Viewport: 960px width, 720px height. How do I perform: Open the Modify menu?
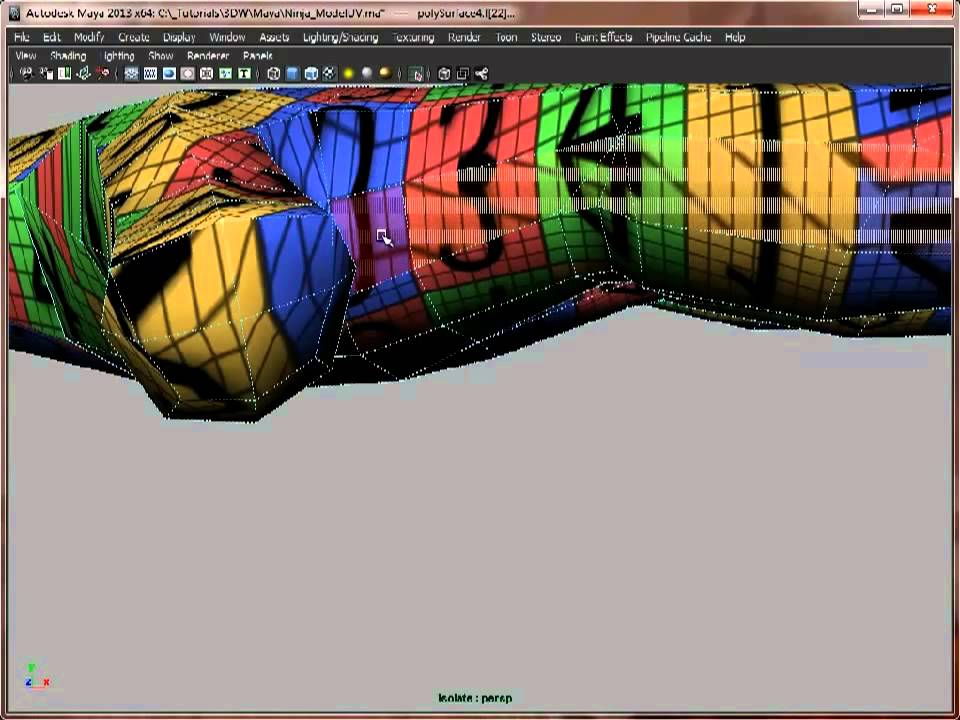(x=89, y=37)
